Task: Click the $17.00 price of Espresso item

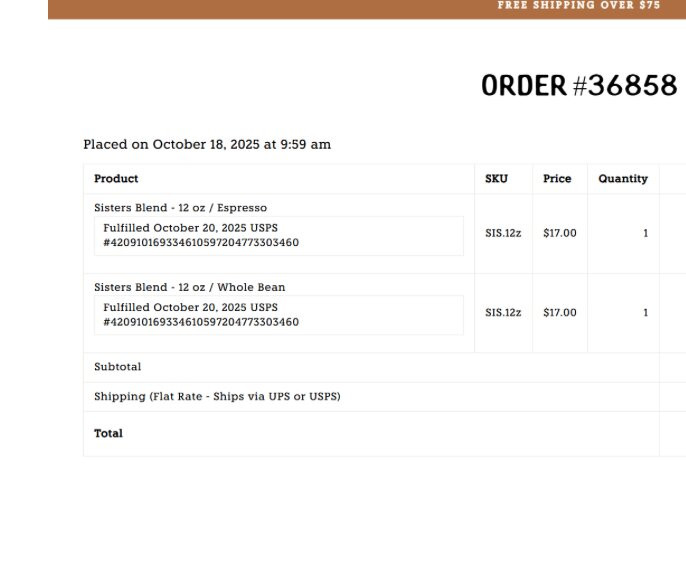Action: pos(559,233)
